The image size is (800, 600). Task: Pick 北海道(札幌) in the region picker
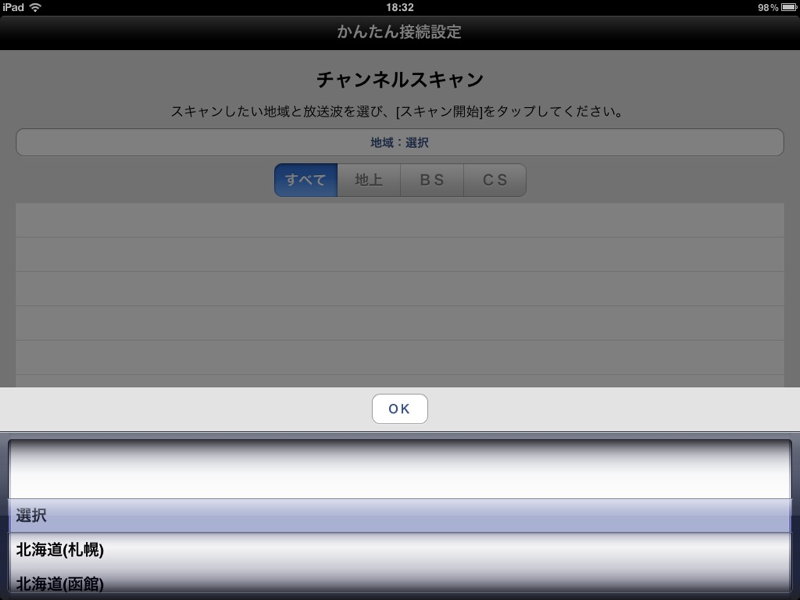pyautogui.click(x=399, y=550)
